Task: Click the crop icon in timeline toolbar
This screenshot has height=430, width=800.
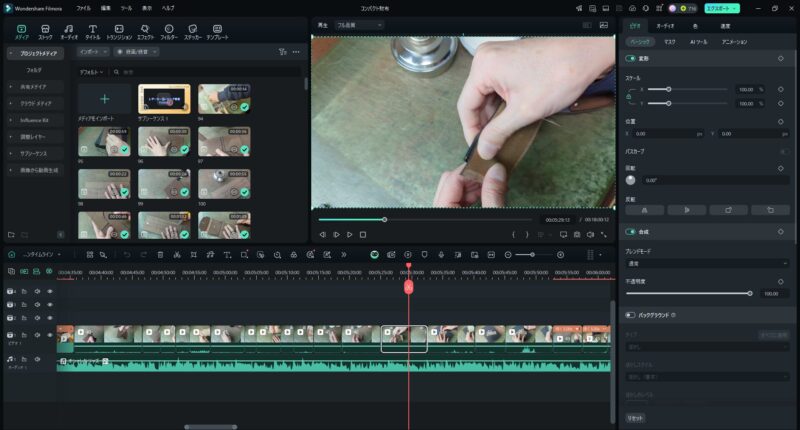Action: pos(193,255)
